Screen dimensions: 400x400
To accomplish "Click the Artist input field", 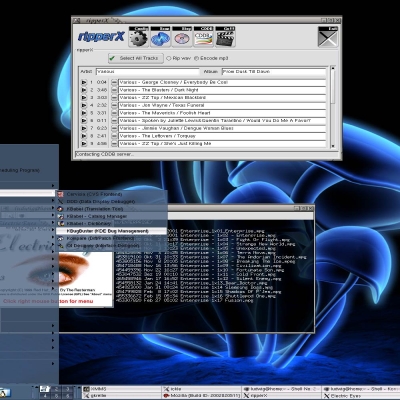I will coord(148,72).
